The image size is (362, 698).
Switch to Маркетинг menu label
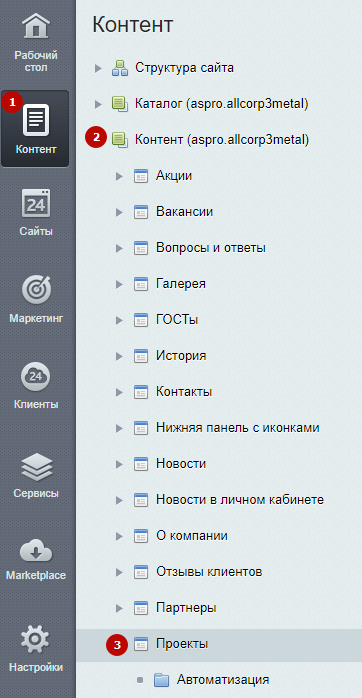[x=36, y=319]
